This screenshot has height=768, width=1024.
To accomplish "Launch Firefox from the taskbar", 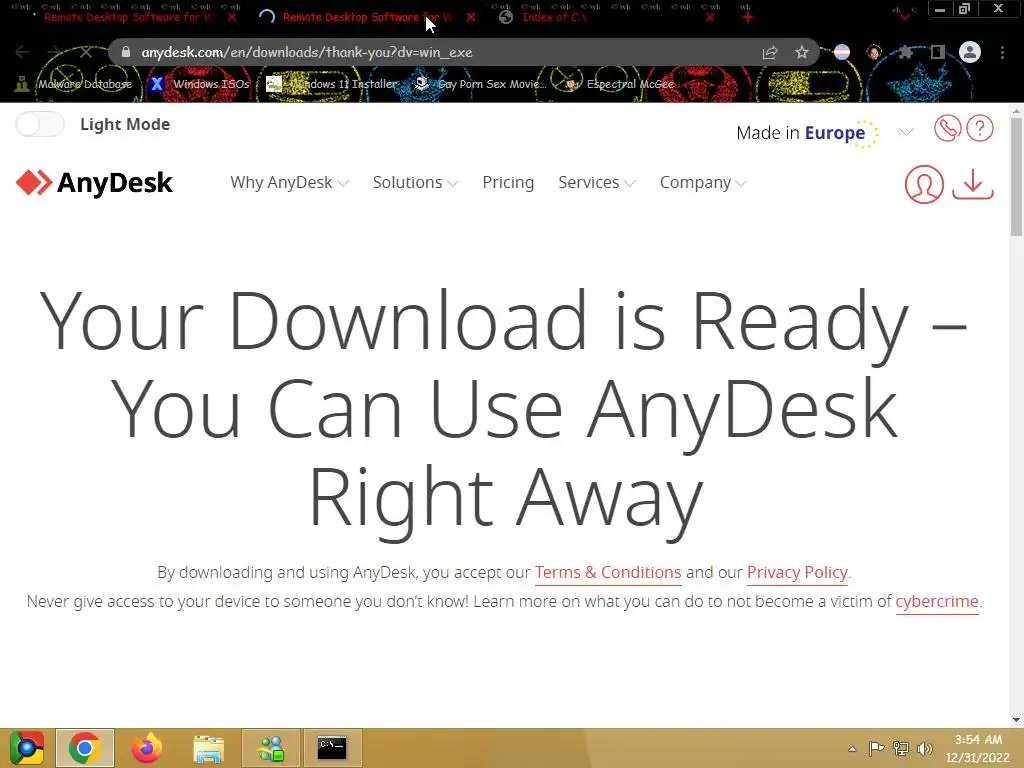I will click(x=146, y=748).
